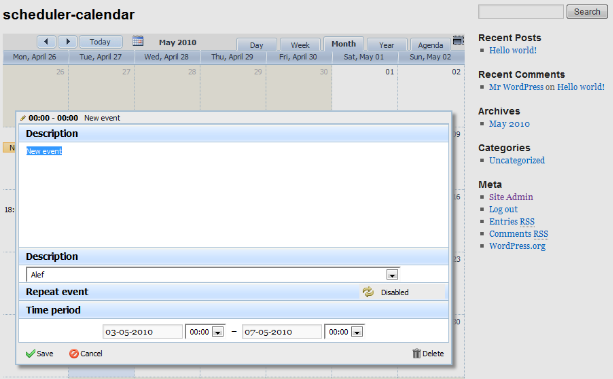Click the May 2010 month label
This screenshot has width=613, height=379.
click(178, 42)
